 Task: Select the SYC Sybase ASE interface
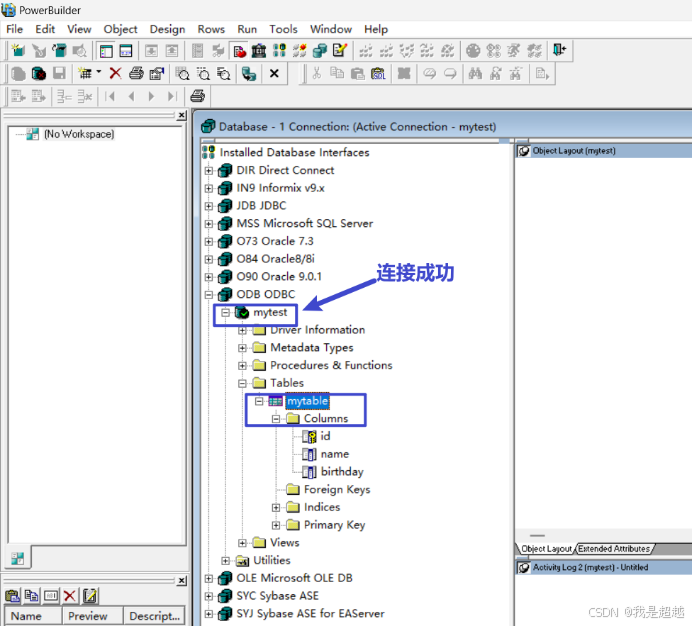click(x=277, y=596)
